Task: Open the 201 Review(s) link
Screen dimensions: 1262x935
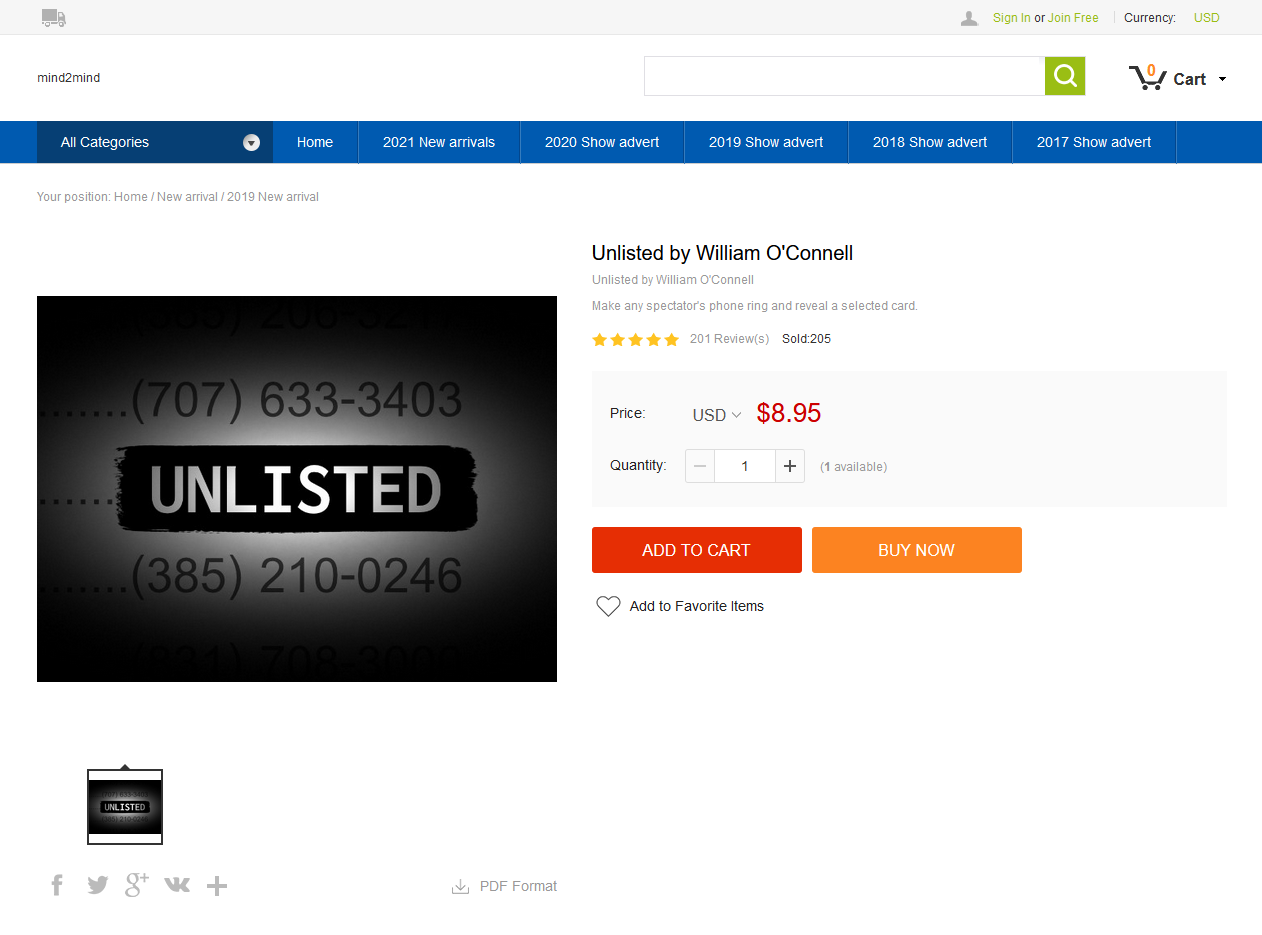Action: point(730,339)
